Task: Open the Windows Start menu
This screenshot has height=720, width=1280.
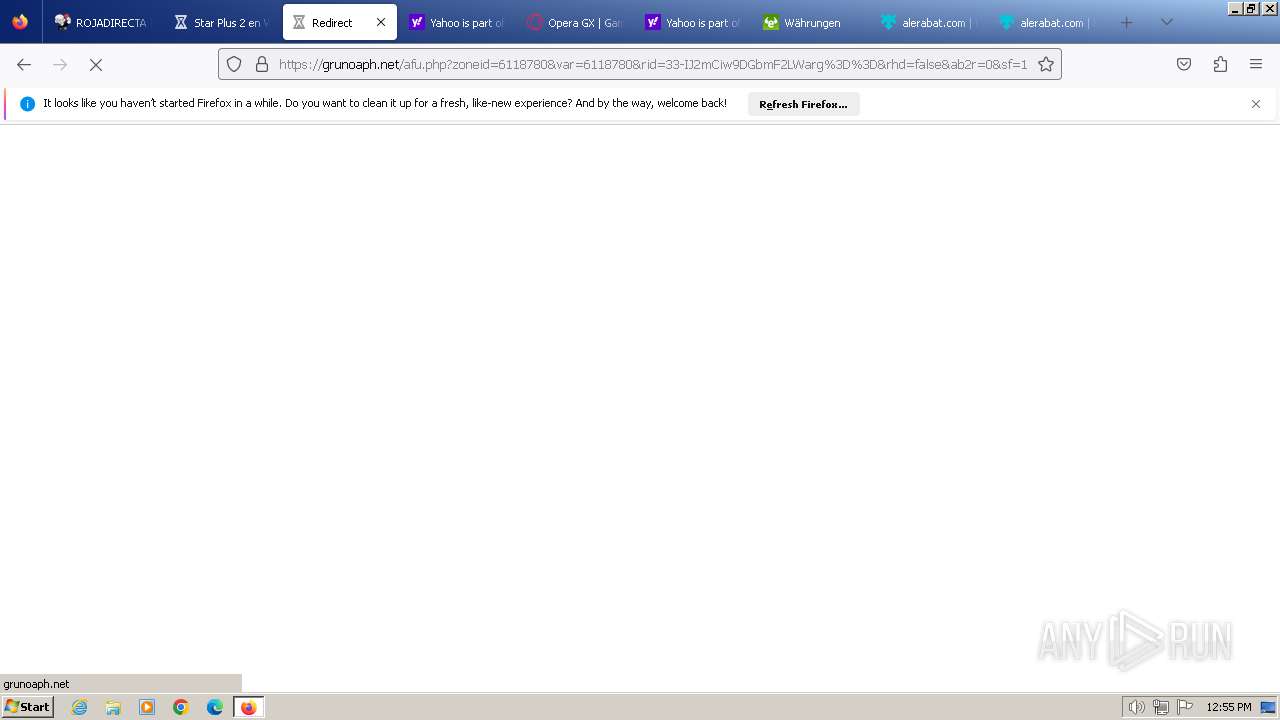Action: click(x=27, y=707)
